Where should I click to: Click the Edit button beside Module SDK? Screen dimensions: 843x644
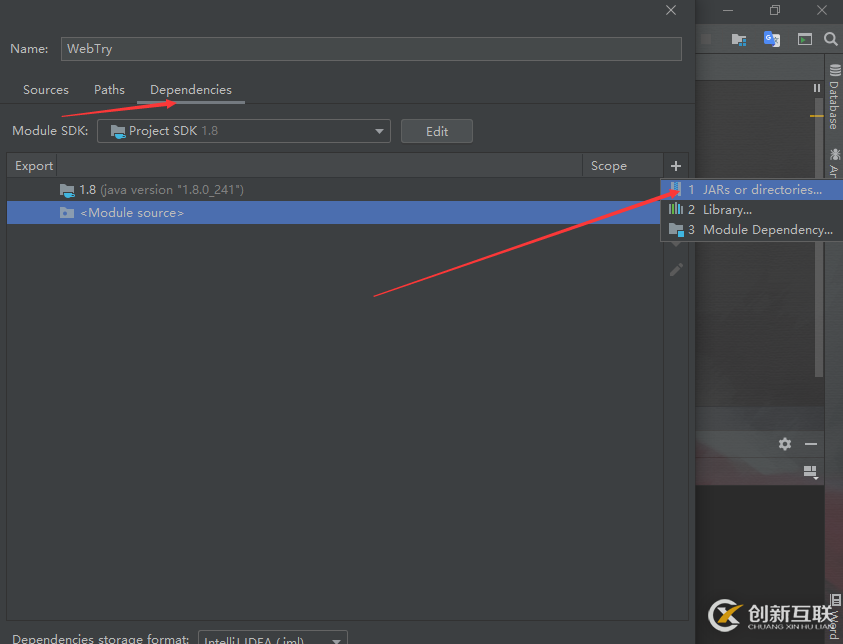pyautogui.click(x=437, y=131)
